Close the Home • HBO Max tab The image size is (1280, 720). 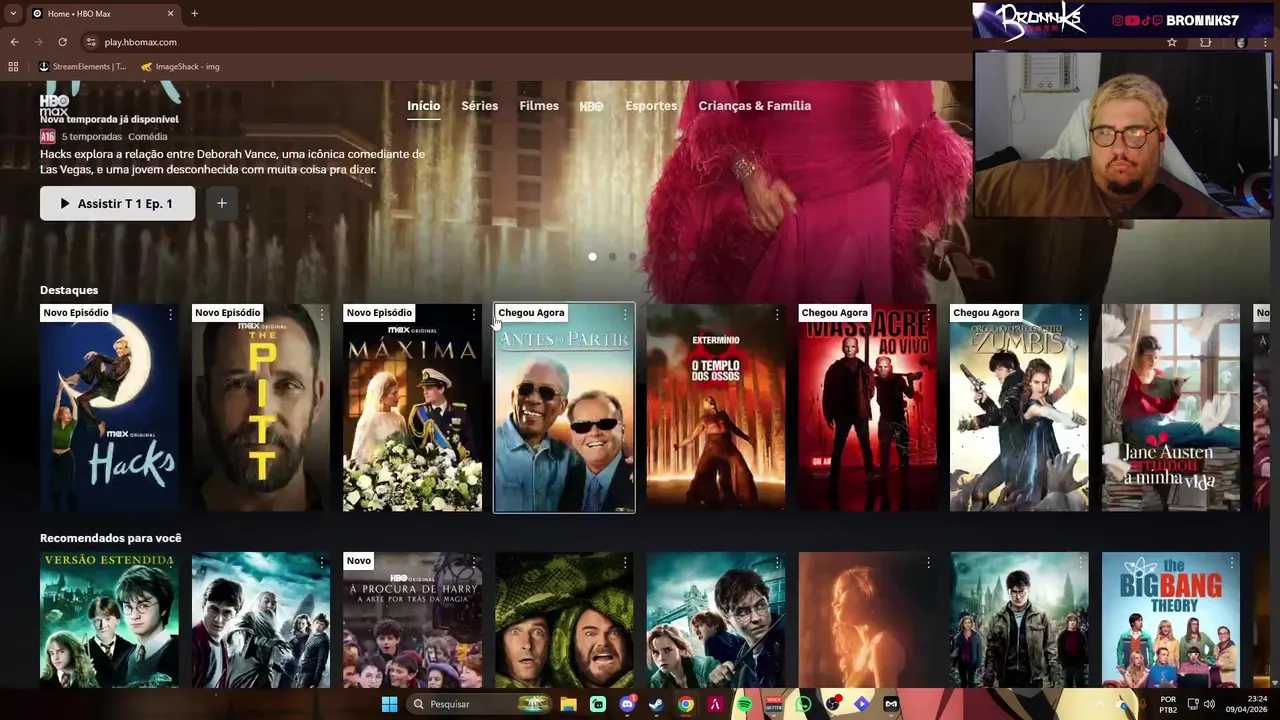click(170, 13)
